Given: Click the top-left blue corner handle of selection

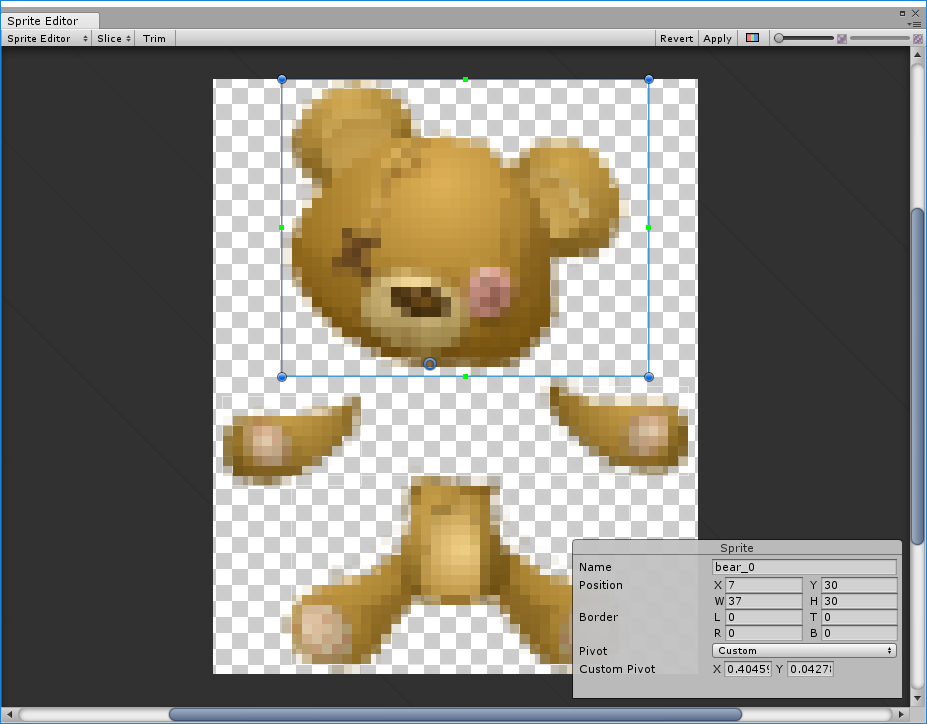Looking at the screenshot, I should pos(282,79).
